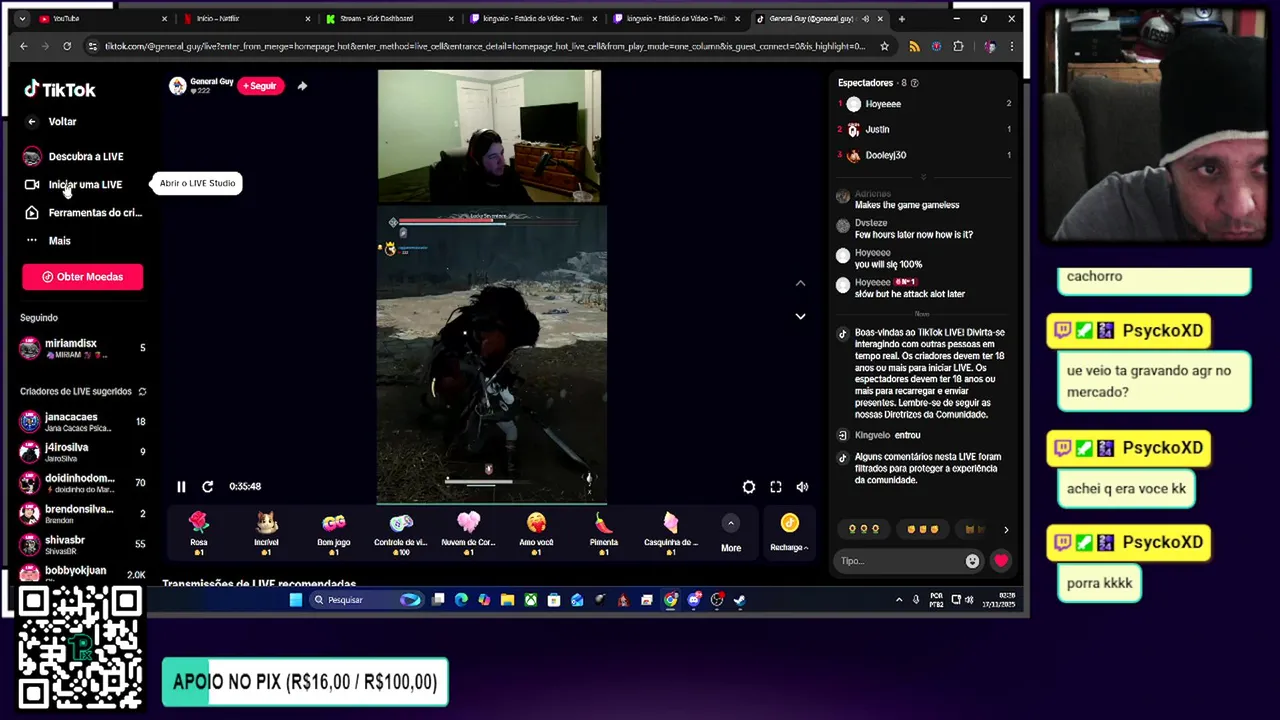Click Obter Moedas button
Viewport: 1280px width, 720px height.
pyautogui.click(x=83, y=277)
